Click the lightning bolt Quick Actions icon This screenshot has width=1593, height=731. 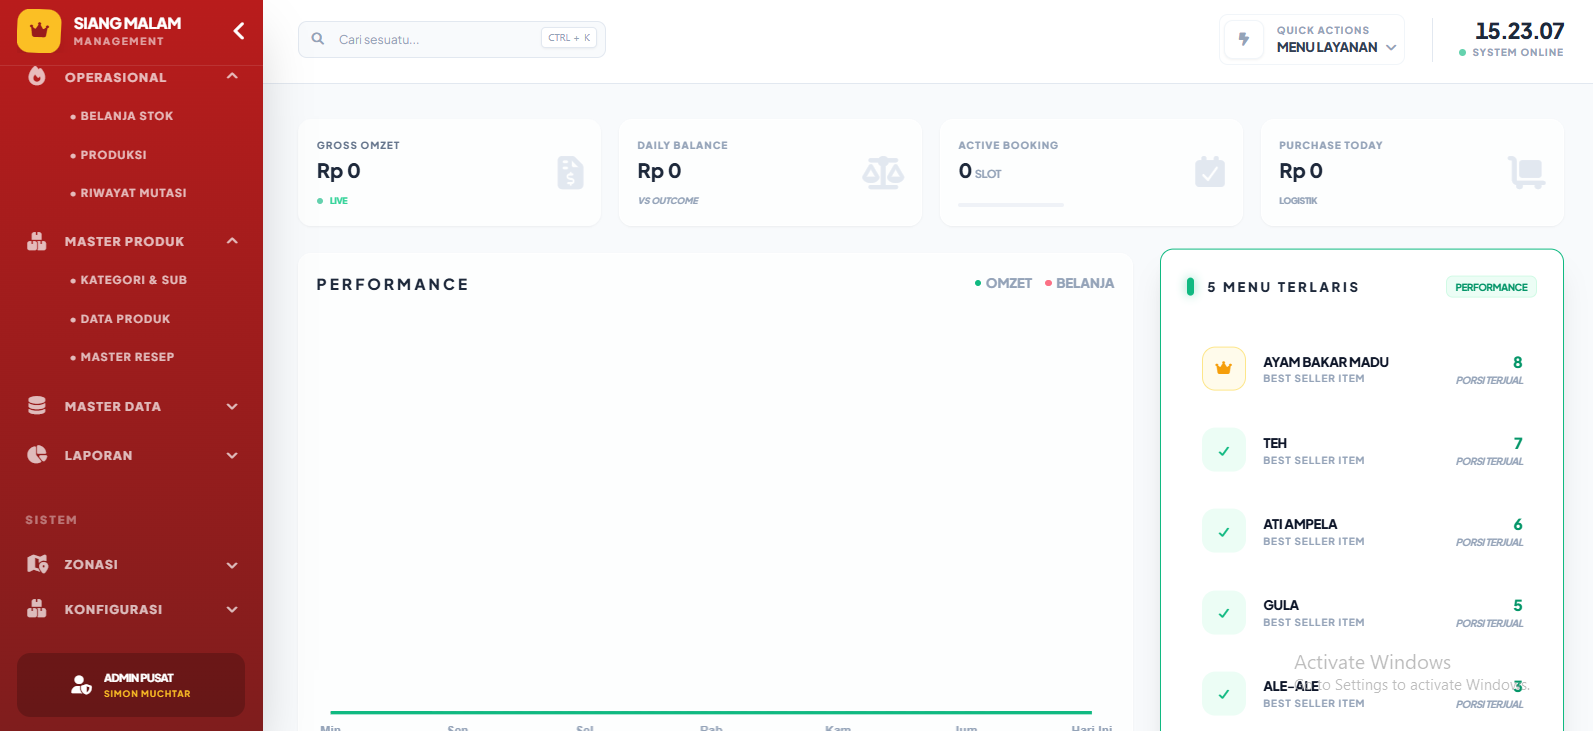[1244, 39]
